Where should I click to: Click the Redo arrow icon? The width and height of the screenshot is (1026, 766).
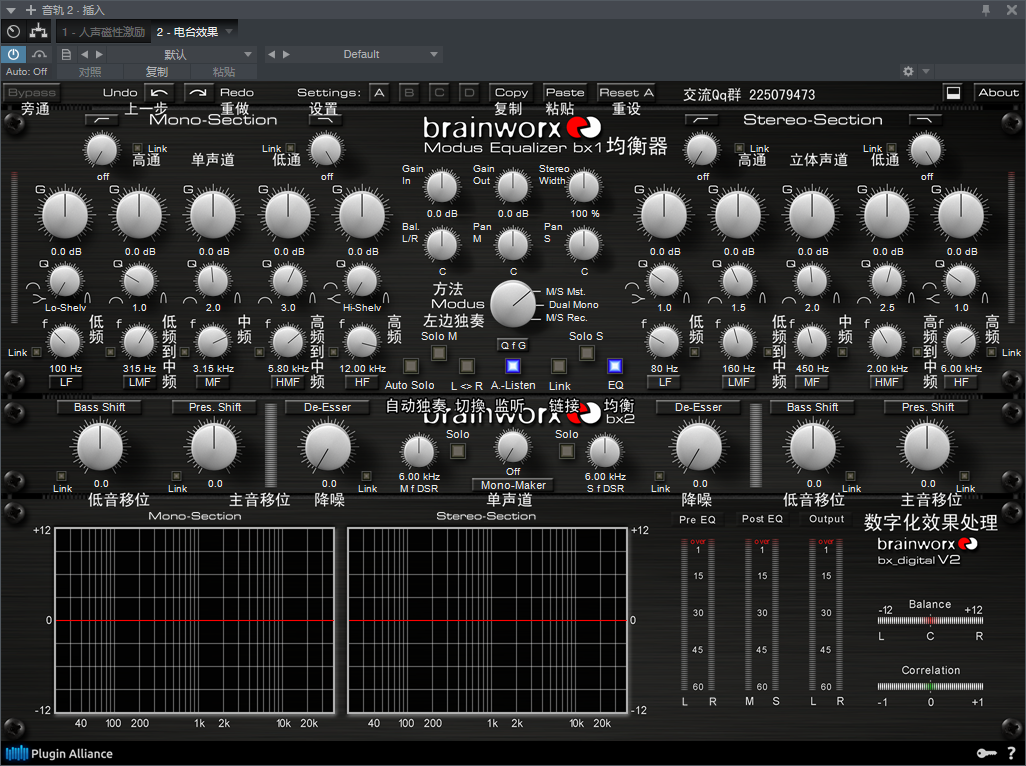(198, 93)
